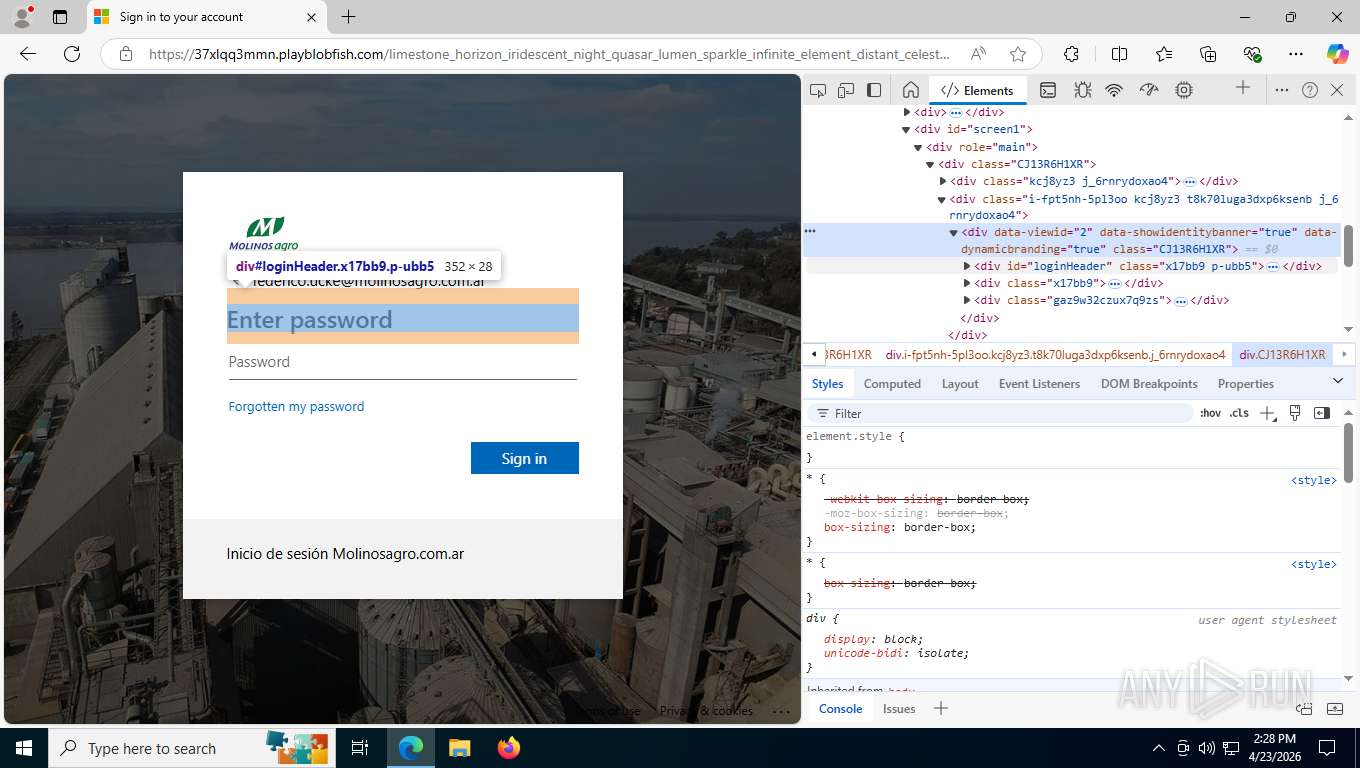Viewport: 1360px width, 768px height.
Task: Open the first style source link
Action: point(1313,480)
